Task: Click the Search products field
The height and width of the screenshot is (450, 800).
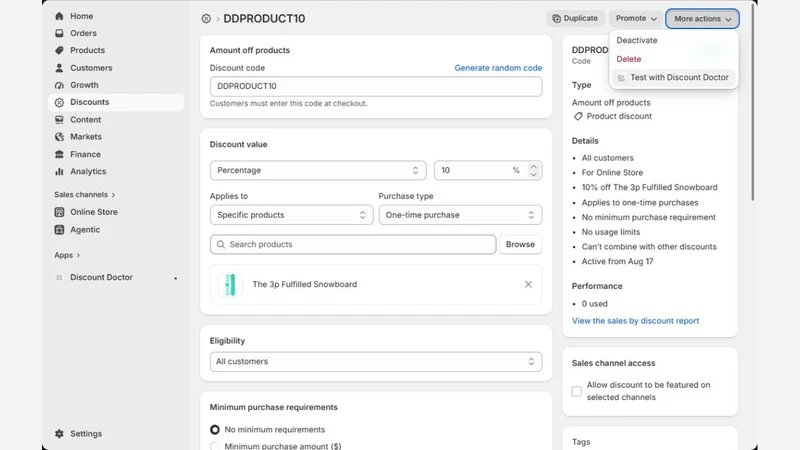Action: click(x=353, y=244)
